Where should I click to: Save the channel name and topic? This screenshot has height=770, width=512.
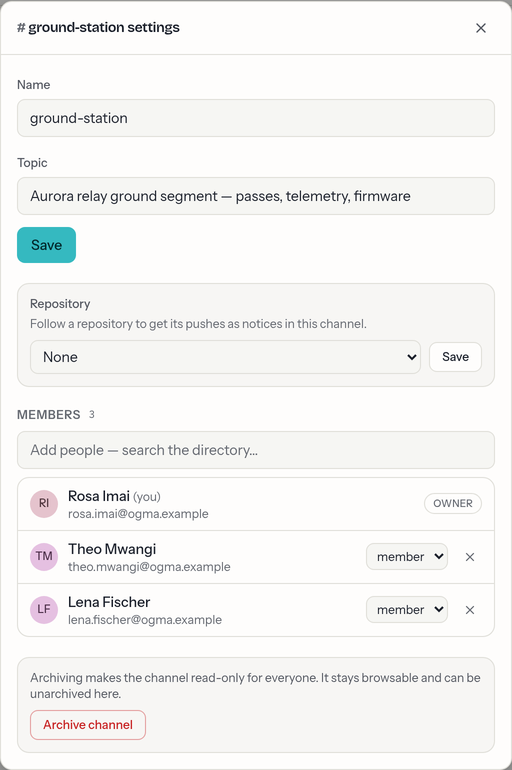[47, 245]
